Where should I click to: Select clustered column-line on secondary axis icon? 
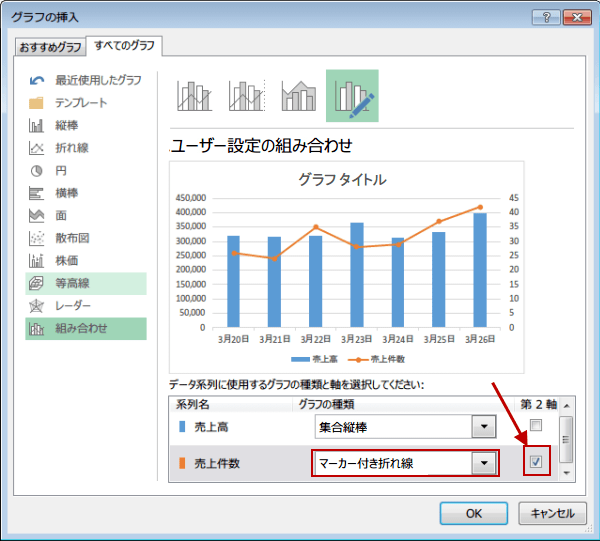(247, 96)
